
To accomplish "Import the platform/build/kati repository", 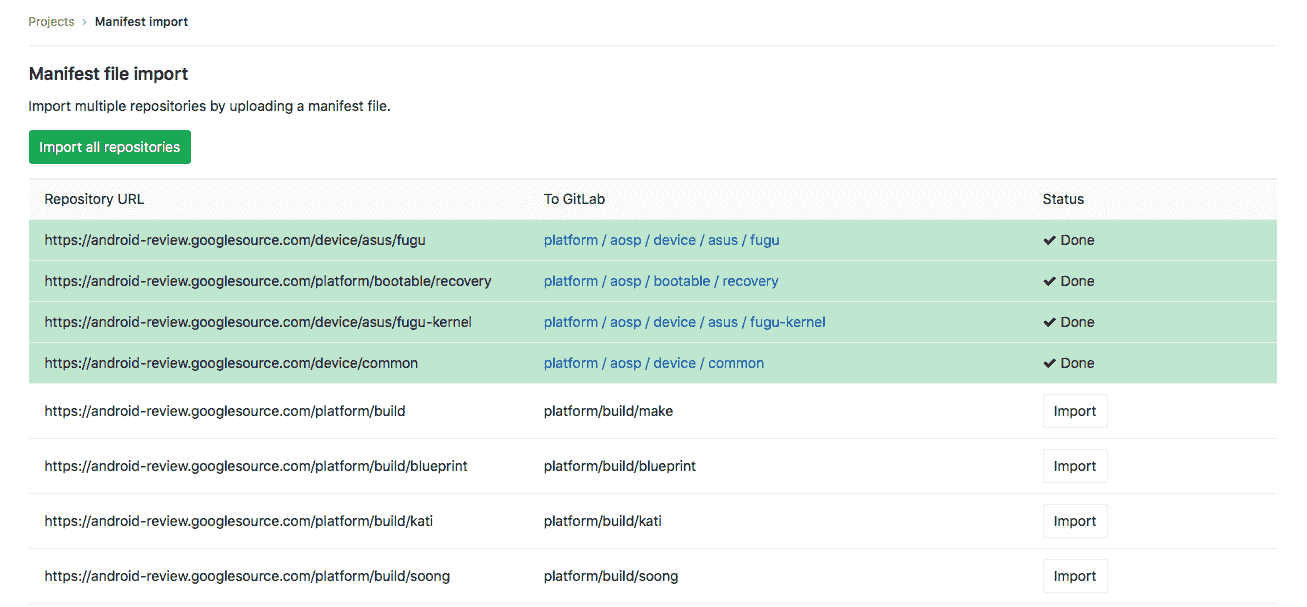I will coord(1075,520).
